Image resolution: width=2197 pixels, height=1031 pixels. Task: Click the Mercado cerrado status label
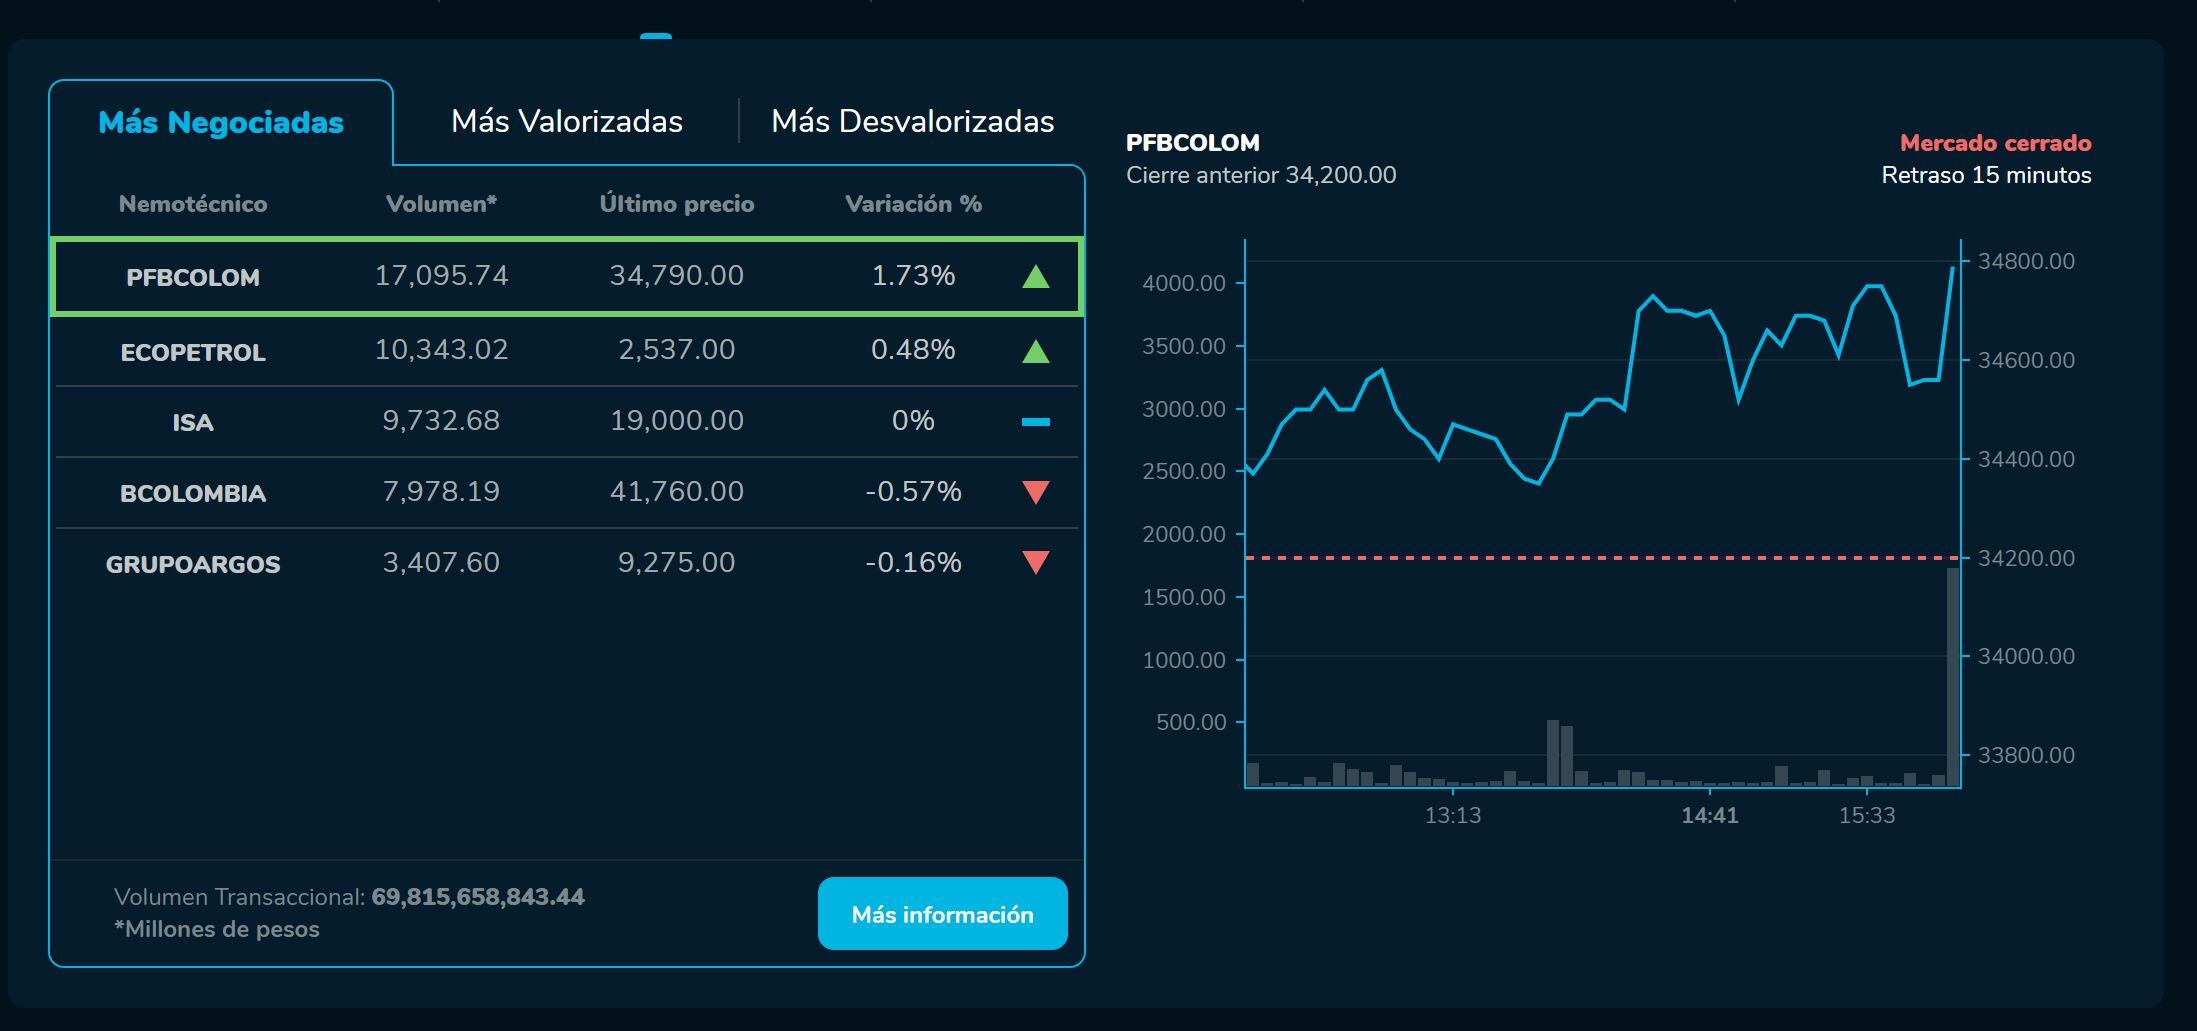pyautogui.click(x=1994, y=142)
